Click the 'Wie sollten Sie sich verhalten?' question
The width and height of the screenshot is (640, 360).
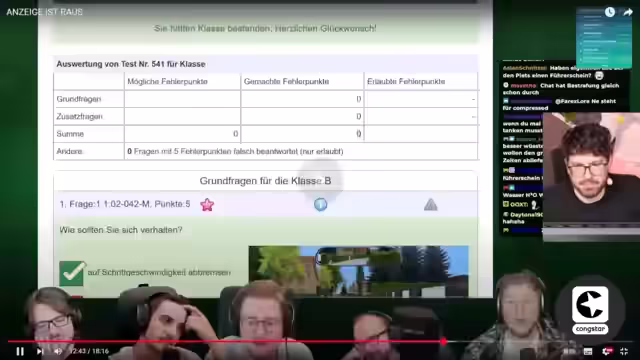(121, 230)
